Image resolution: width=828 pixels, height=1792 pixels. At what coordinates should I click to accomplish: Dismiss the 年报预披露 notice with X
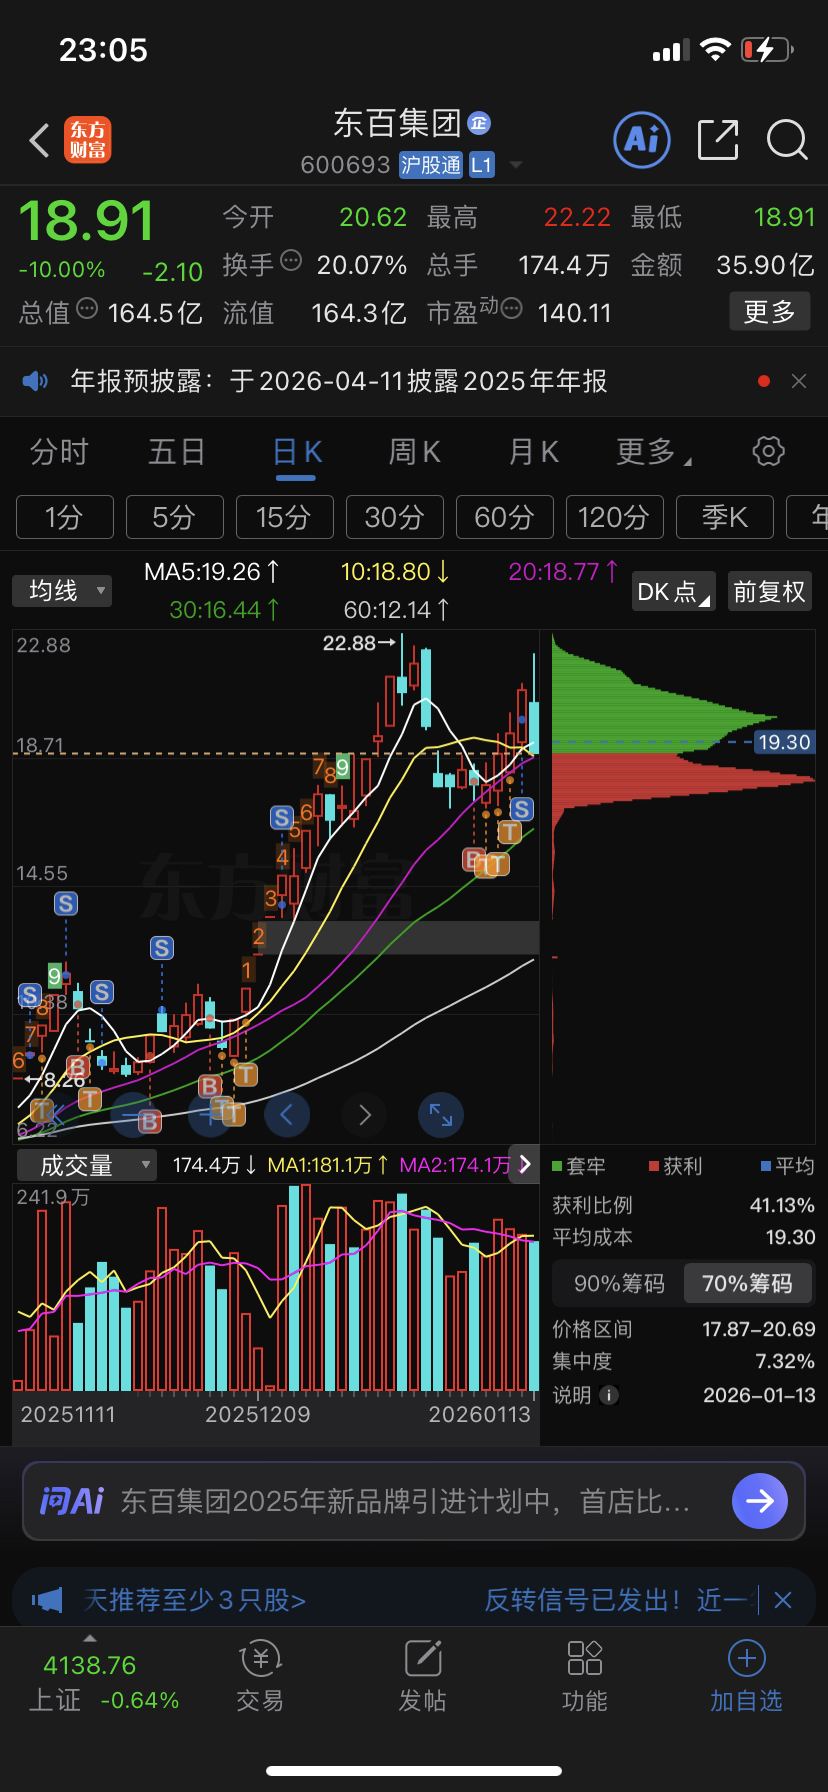point(799,381)
